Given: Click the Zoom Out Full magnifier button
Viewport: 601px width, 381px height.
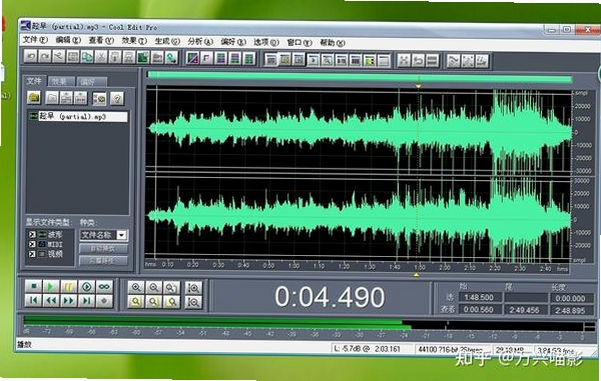Looking at the screenshot, I should 171,288.
